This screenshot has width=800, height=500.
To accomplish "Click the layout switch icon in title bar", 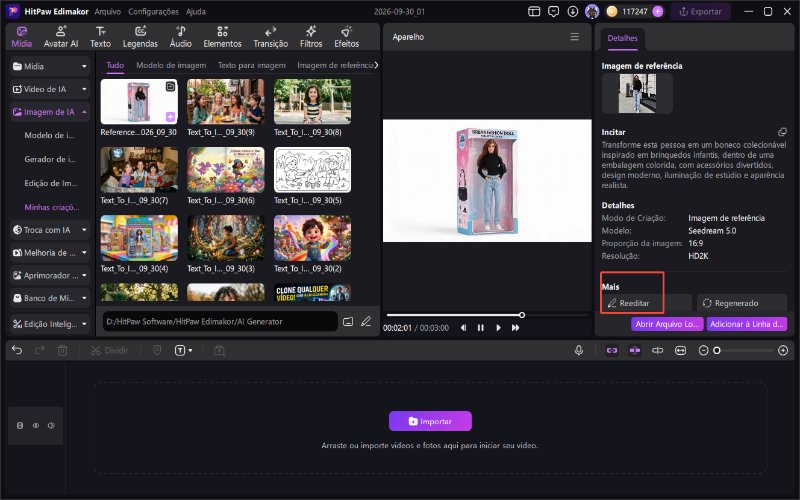I will point(534,11).
